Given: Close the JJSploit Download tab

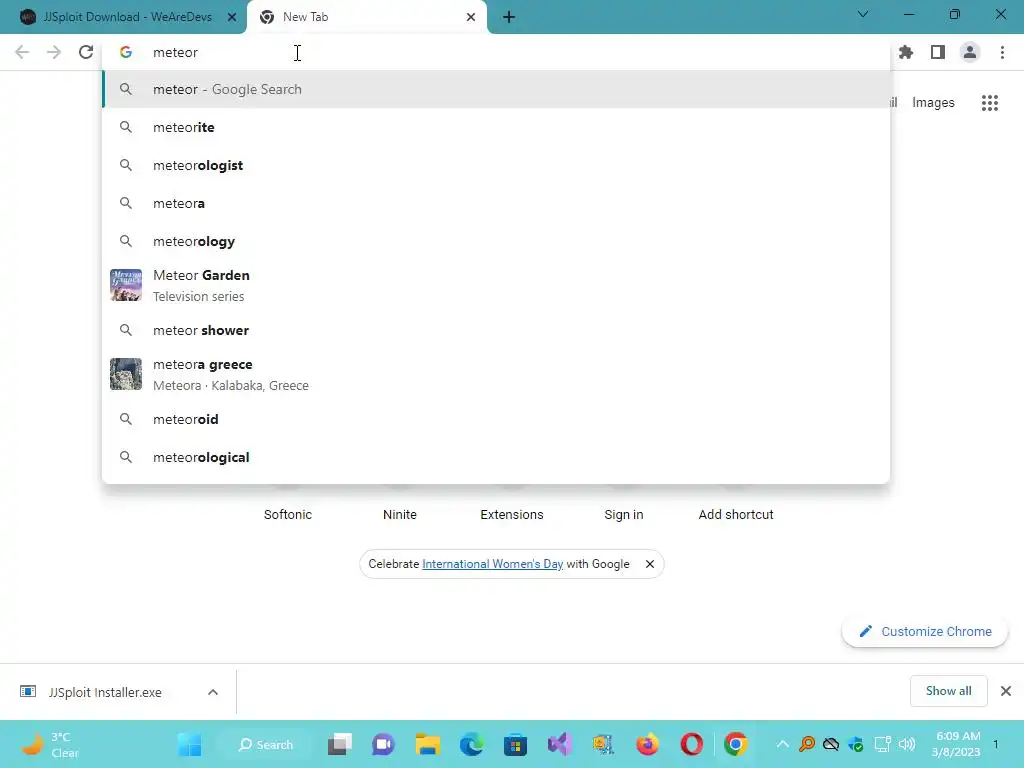Looking at the screenshot, I should coord(232,17).
